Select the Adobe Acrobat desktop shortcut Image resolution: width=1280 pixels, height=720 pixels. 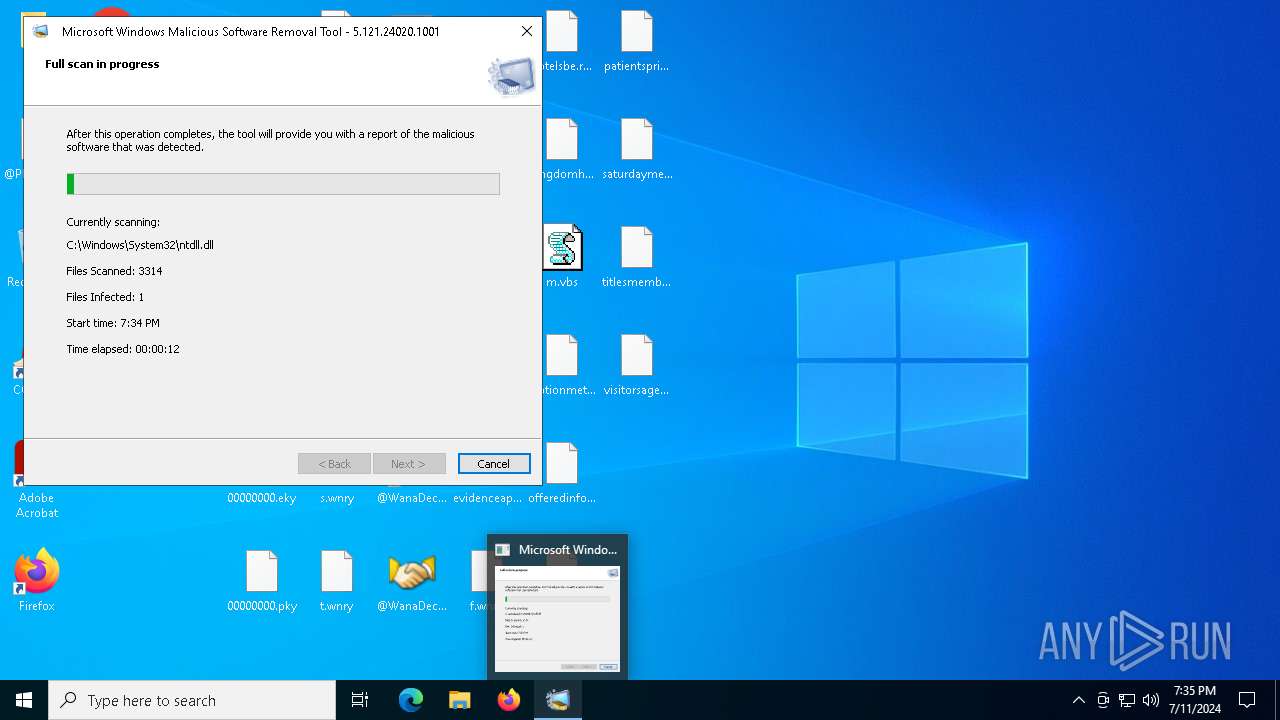click(37, 505)
